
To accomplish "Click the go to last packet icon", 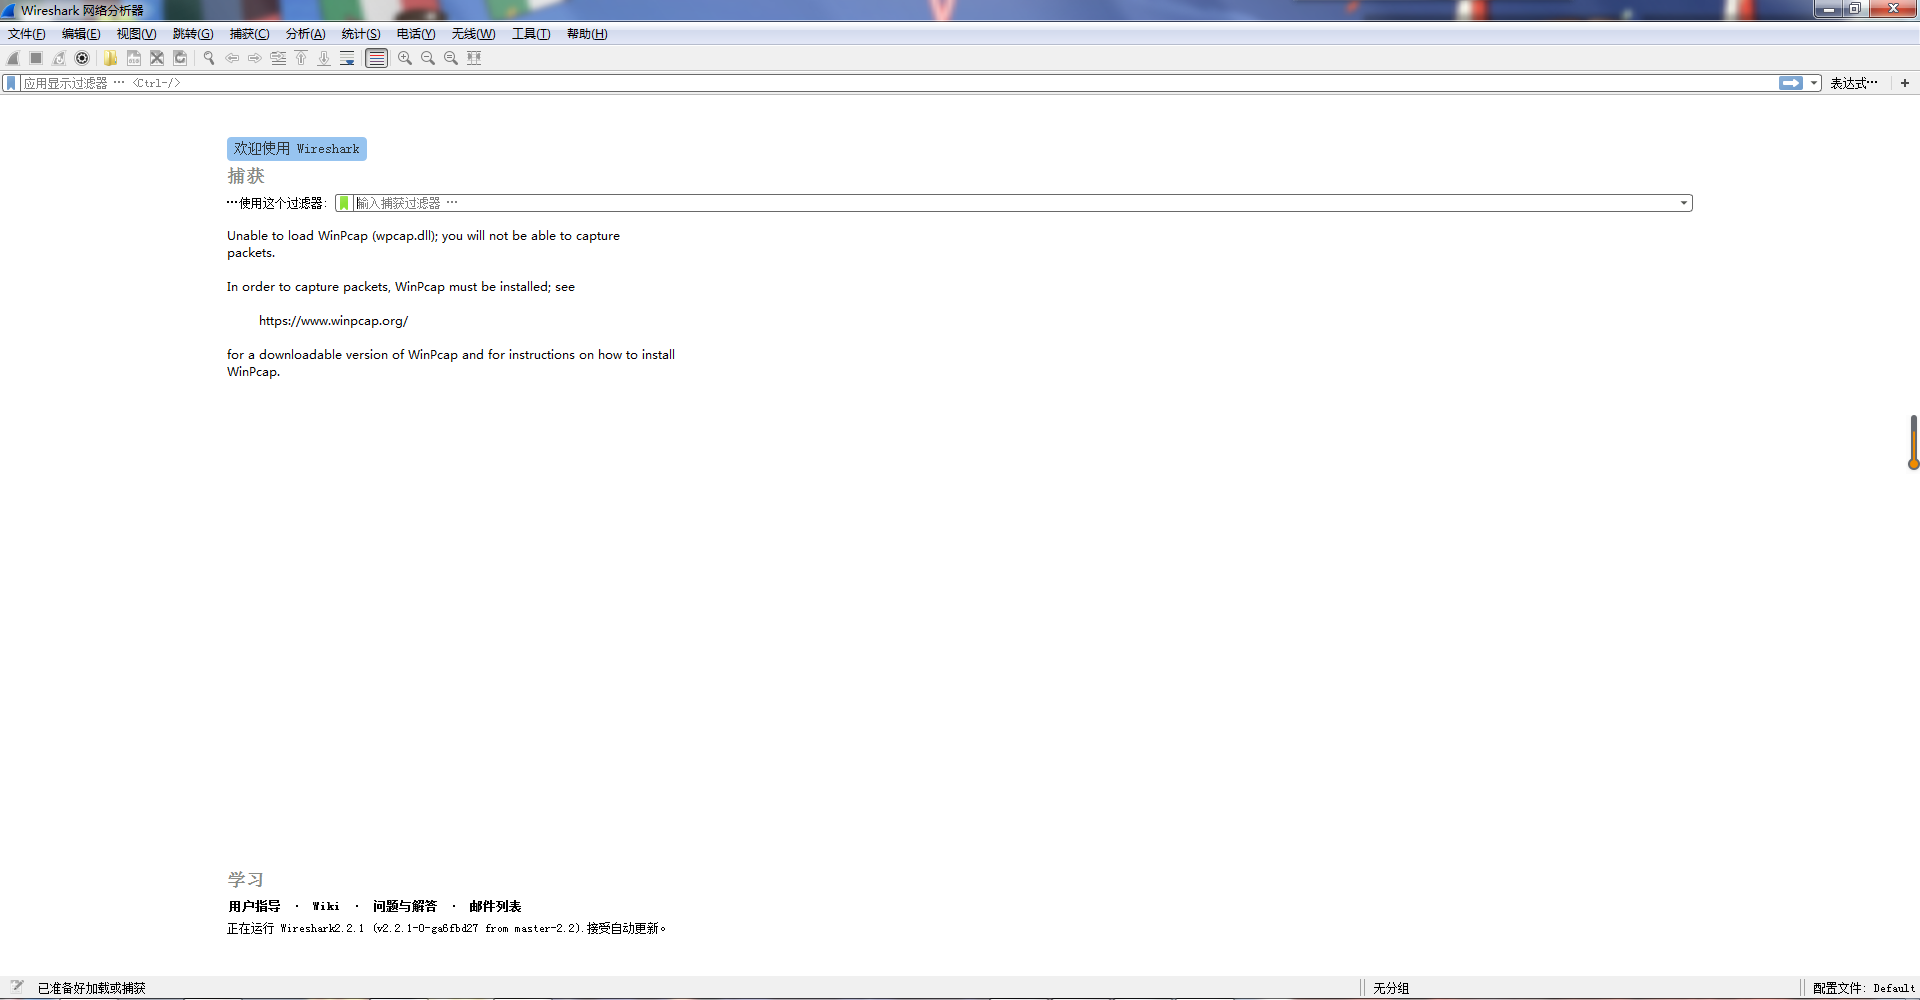I will (324, 58).
